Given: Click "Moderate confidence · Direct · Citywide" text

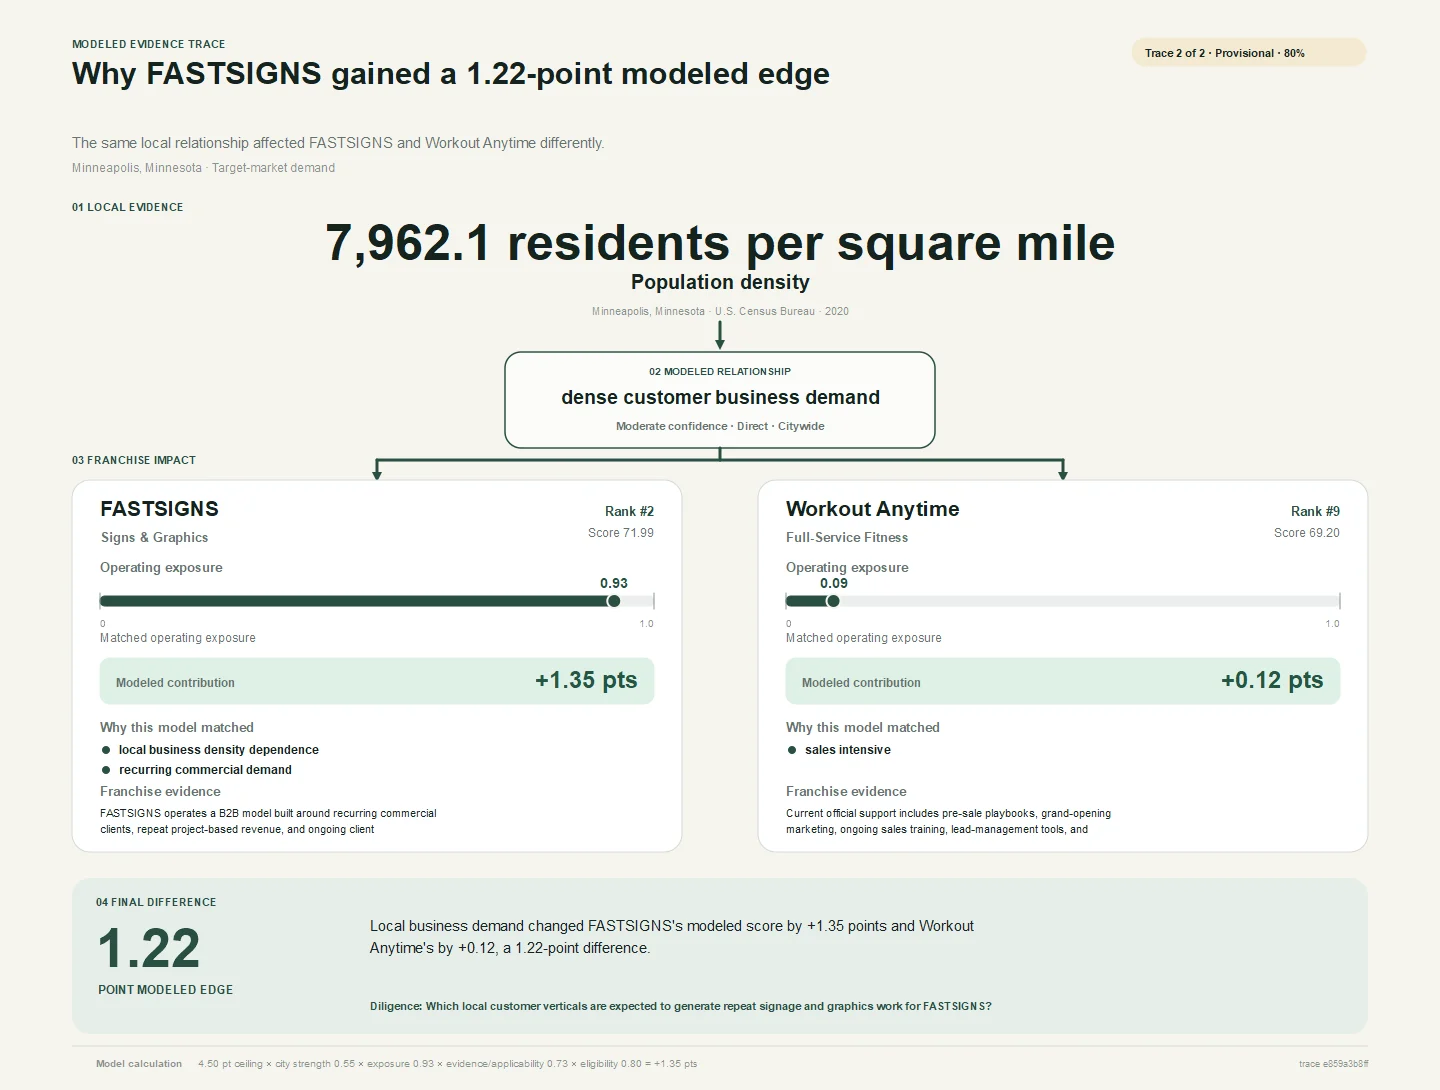Looking at the screenshot, I should (x=720, y=426).
